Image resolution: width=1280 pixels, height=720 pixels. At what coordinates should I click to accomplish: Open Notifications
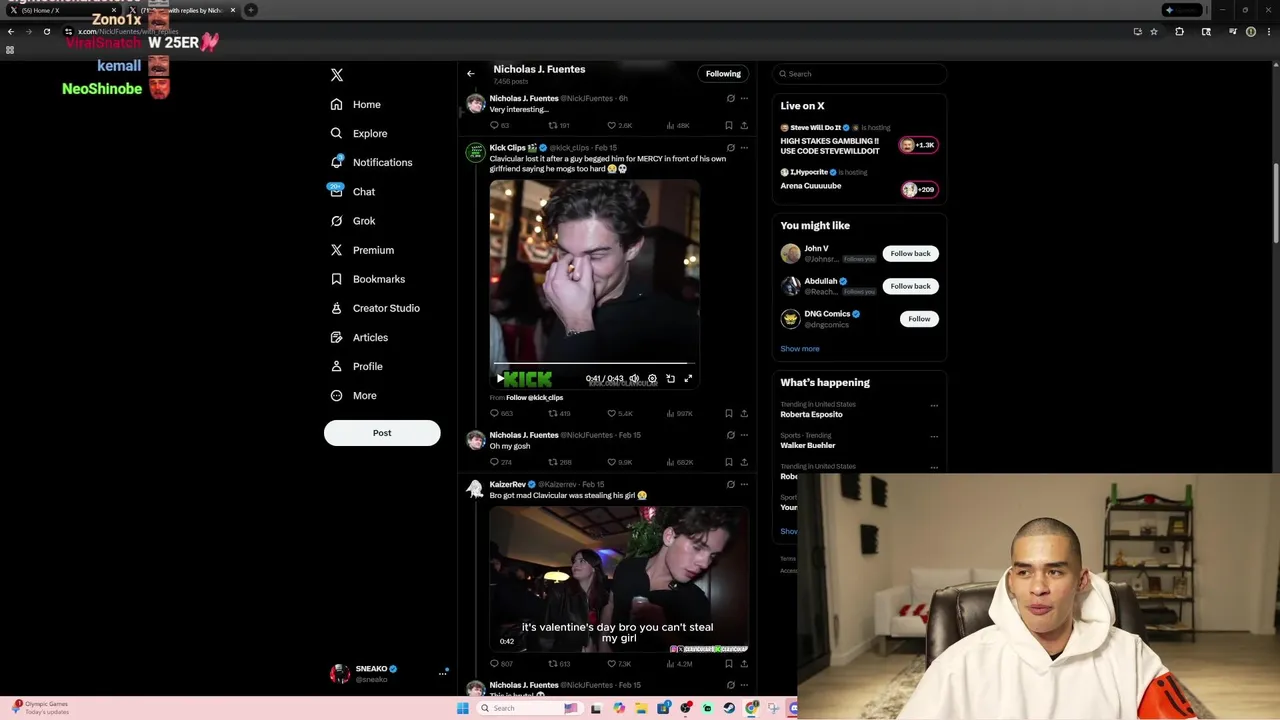click(371, 162)
